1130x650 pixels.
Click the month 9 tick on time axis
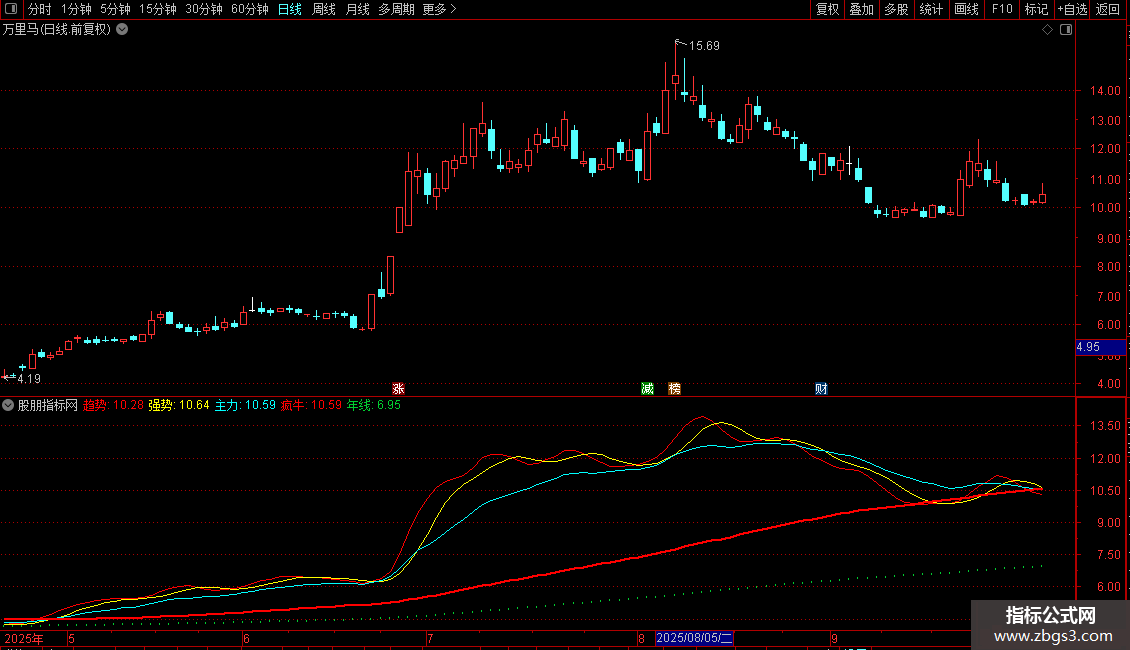(x=834, y=638)
